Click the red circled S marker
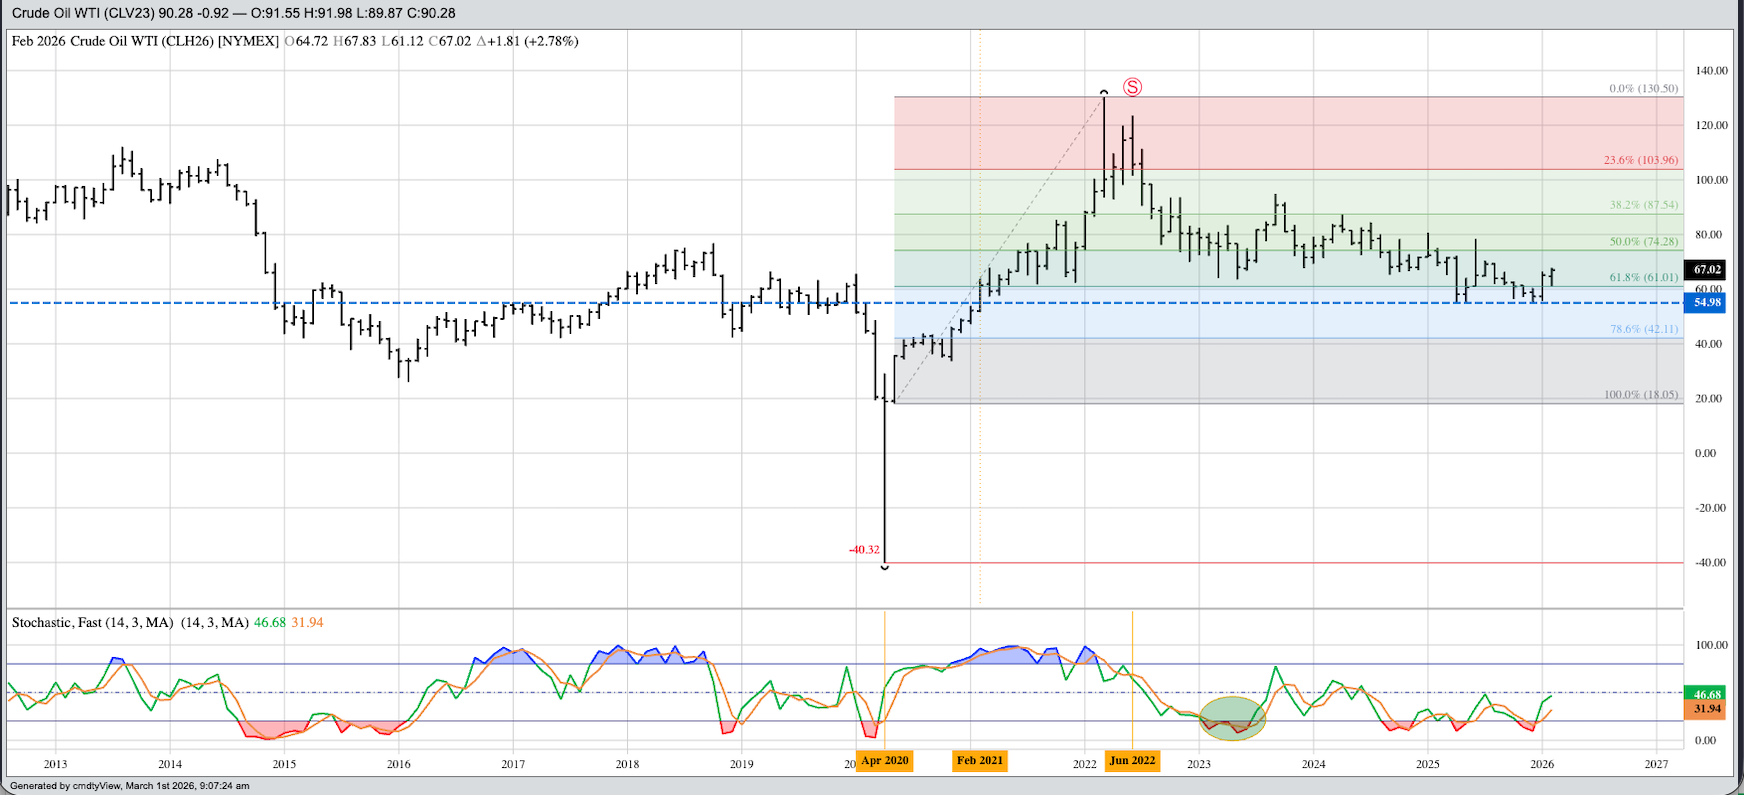 (x=1132, y=87)
